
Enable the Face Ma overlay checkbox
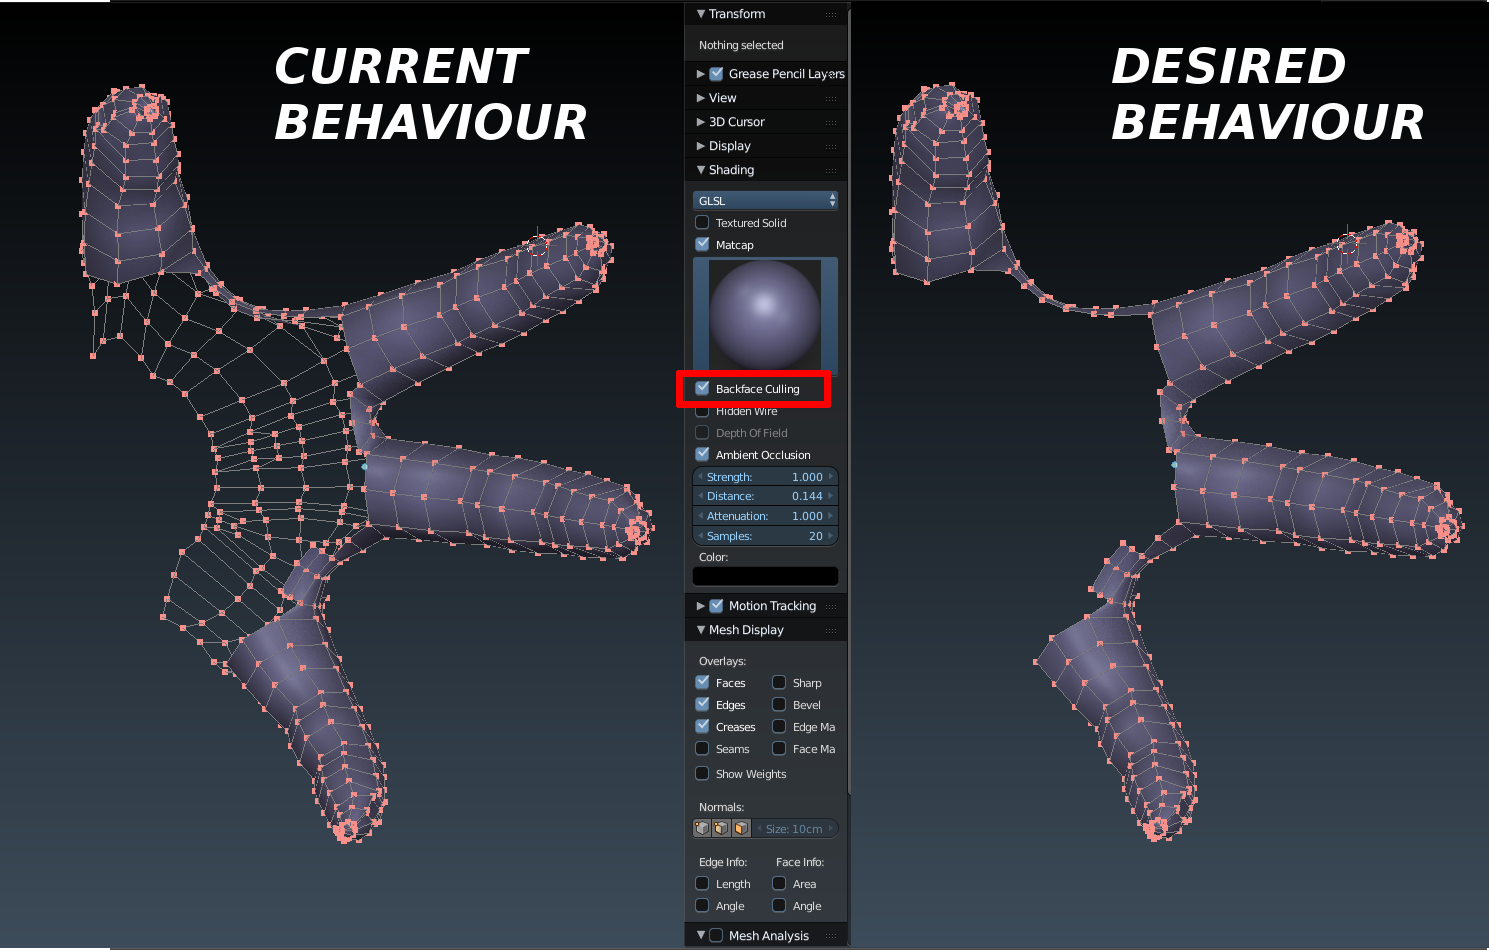pyautogui.click(x=779, y=748)
